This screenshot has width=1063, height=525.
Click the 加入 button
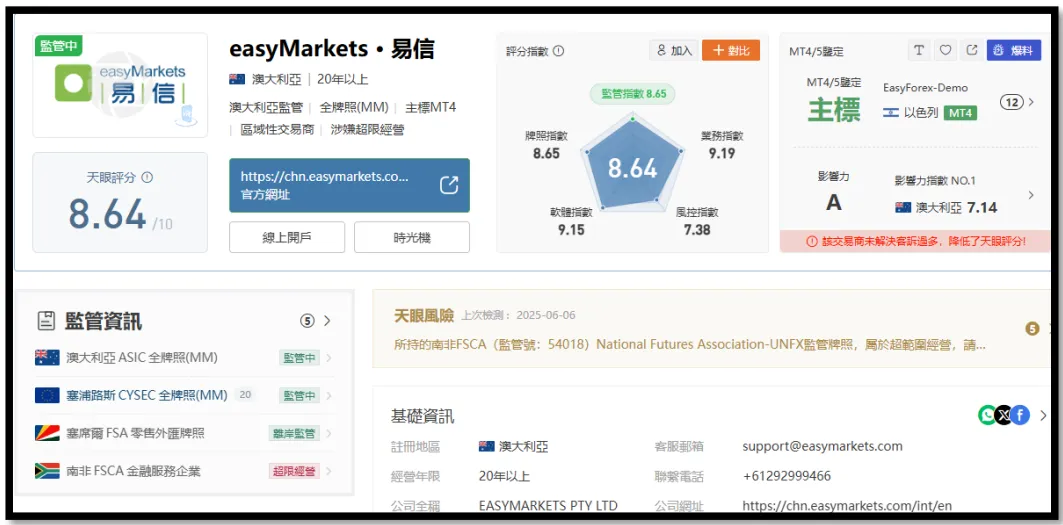(674, 50)
